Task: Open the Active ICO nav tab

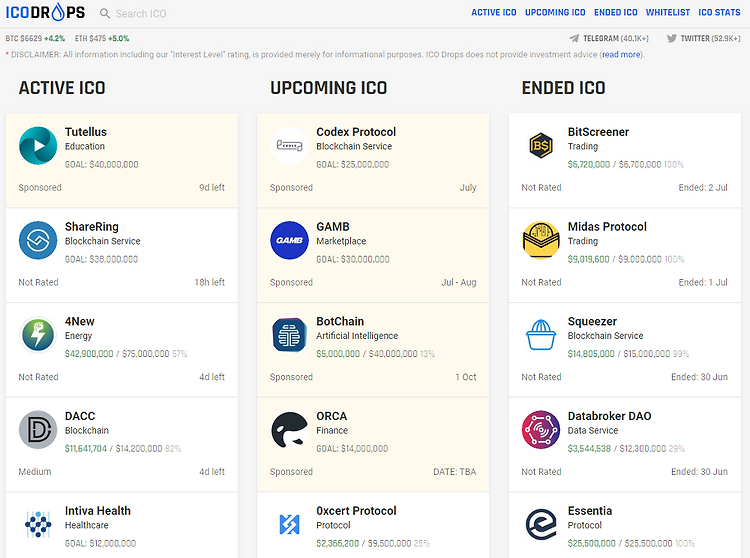Action: pyautogui.click(x=494, y=12)
